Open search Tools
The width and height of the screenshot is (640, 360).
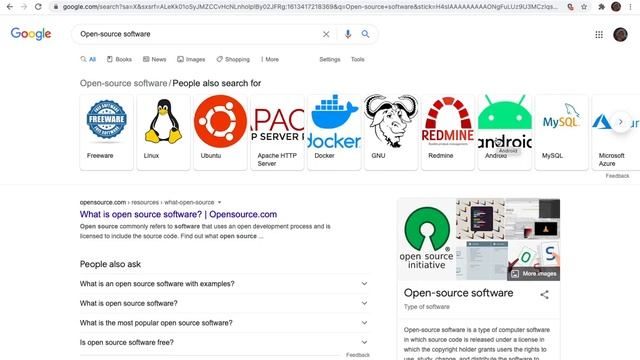click(x=358, y=59)
